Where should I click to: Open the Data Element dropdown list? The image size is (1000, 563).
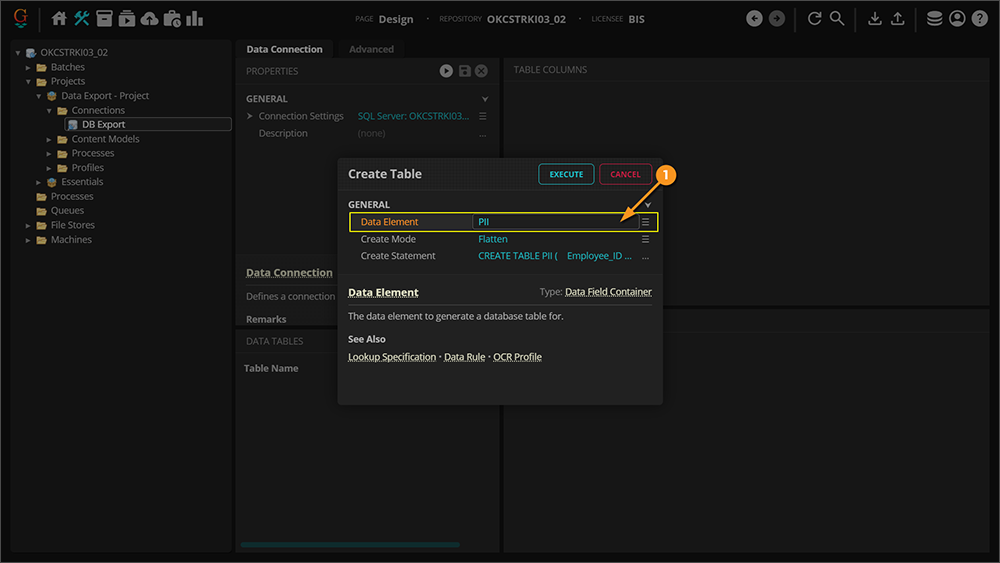point(645,222)
